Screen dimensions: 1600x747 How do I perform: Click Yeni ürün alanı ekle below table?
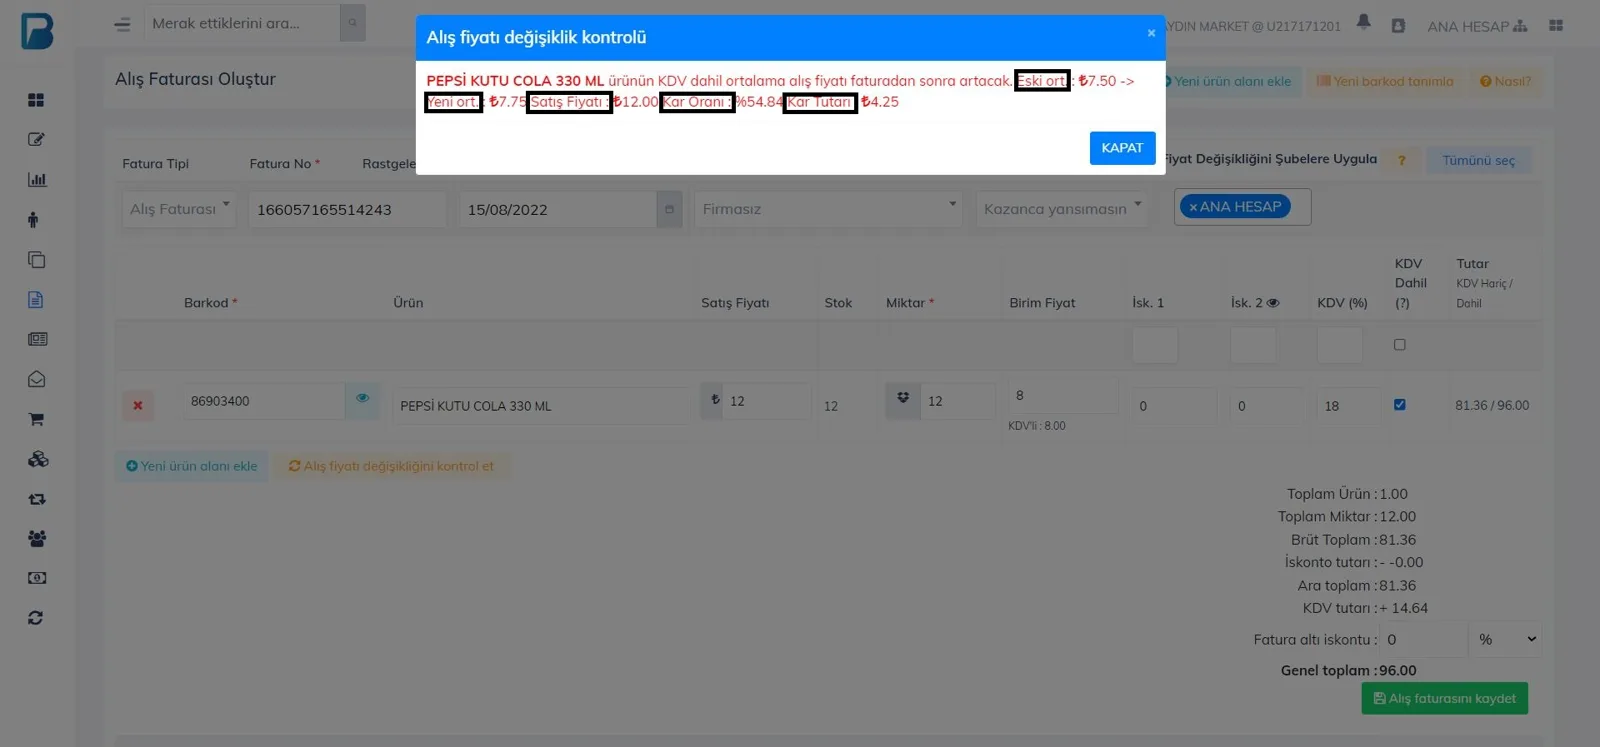(192, 466)
